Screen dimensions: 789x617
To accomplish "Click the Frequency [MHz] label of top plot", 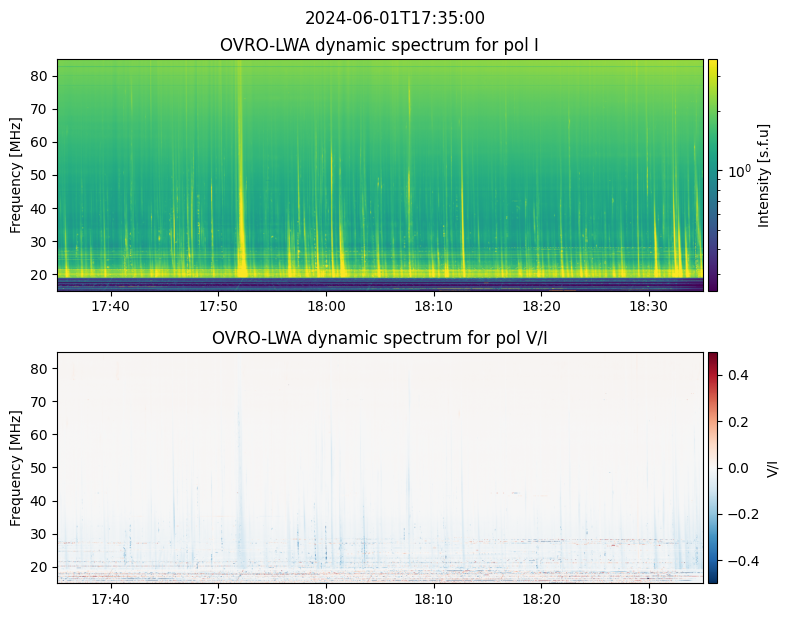I will [16, 175].
